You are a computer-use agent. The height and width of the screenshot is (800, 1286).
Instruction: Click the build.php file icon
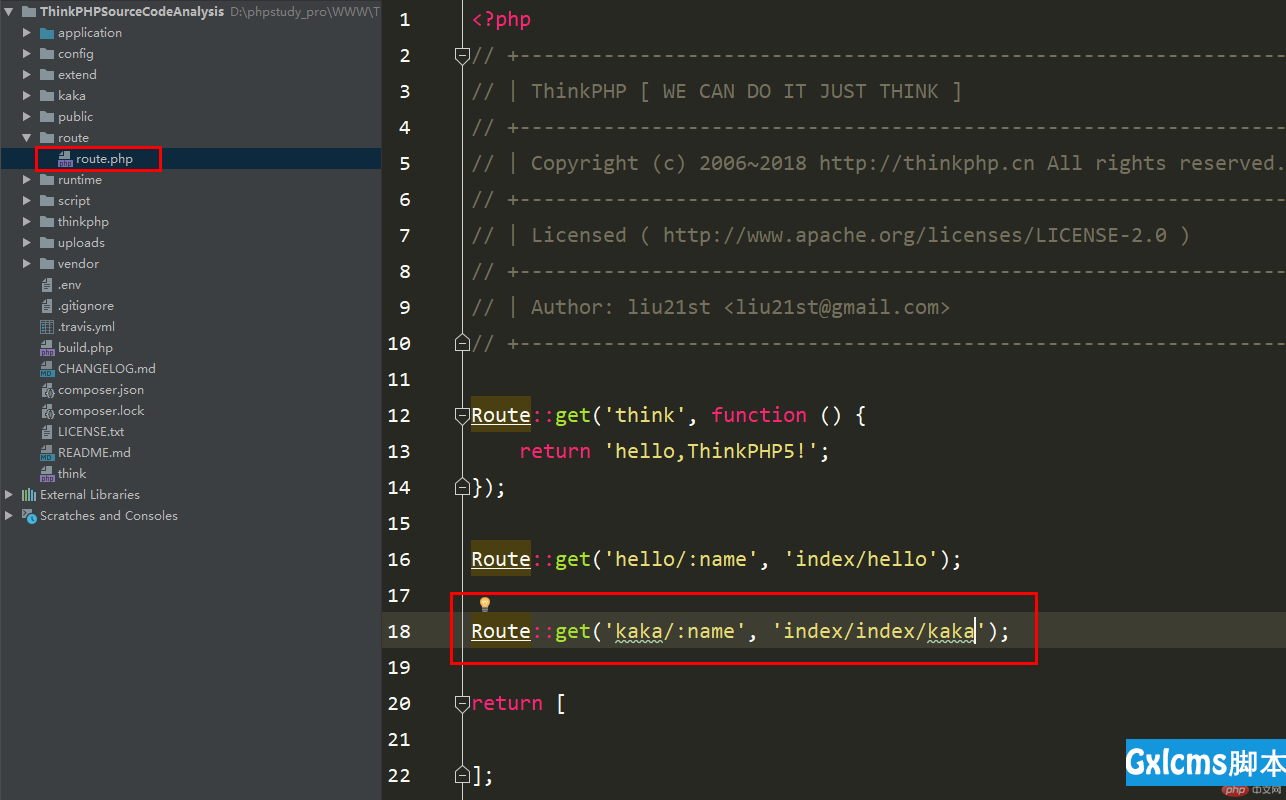click(x=47, y=348)
